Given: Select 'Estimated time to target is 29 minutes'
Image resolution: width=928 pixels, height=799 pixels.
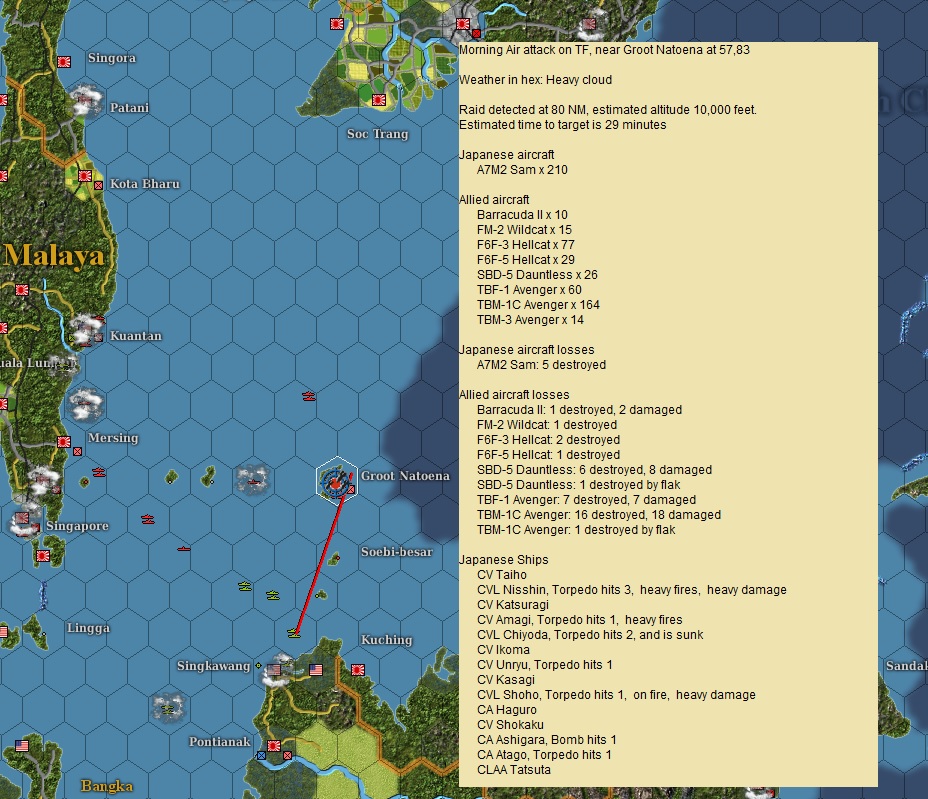Looking at the screenshot, I should click(563, 125).
